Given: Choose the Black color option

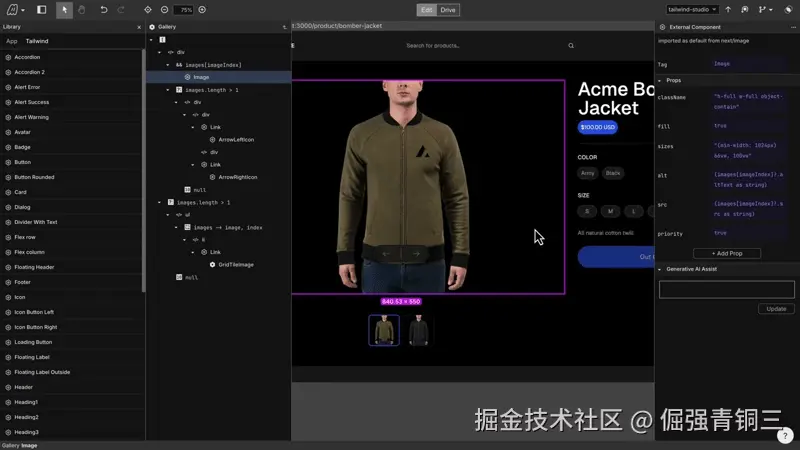Looking at the screenshot, I should coord(613,173).
